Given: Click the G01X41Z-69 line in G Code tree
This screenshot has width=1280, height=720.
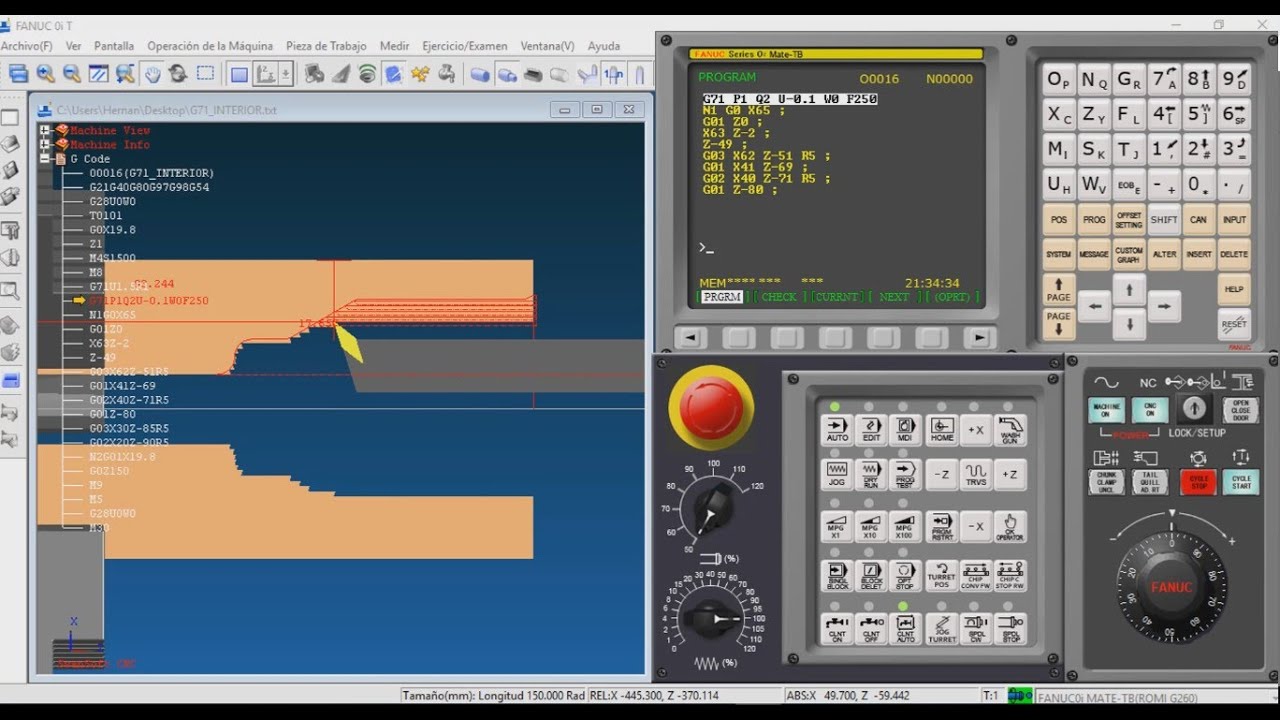Looking at the screenshot, I should click(x=122, y=386).
